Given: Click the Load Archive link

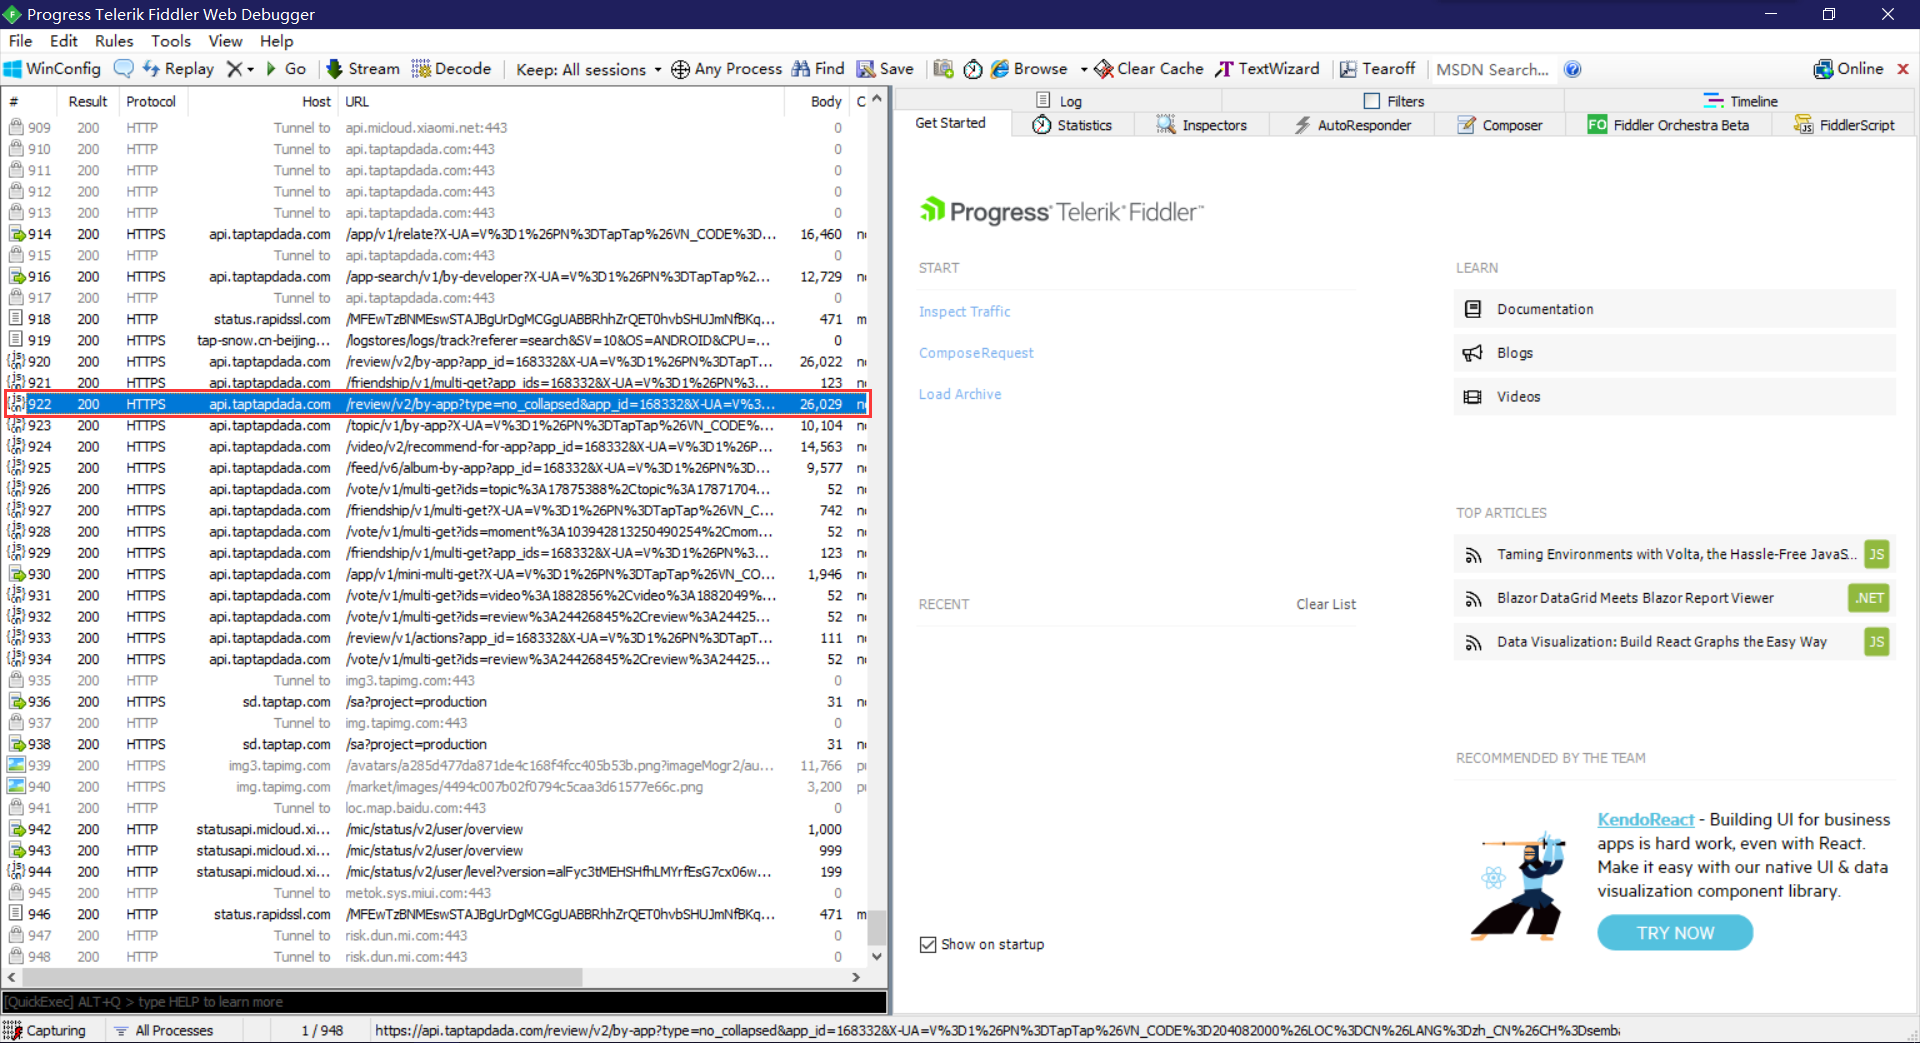Looking at the screenshot, I should tap(959, 394).
